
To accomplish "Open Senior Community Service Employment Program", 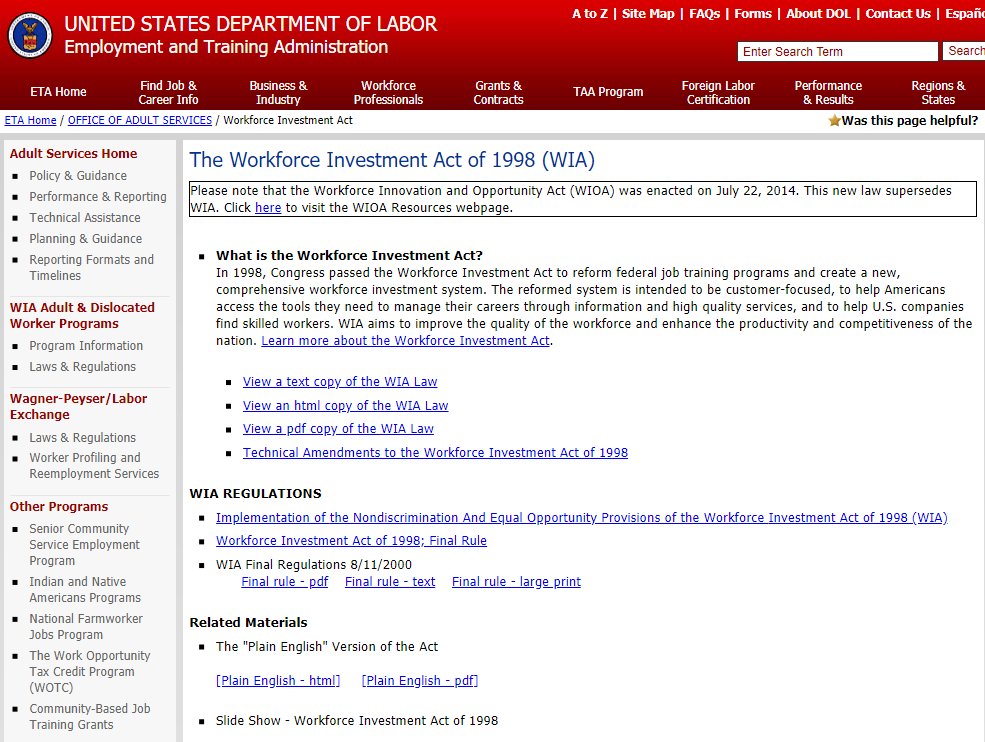I will 84,545.
